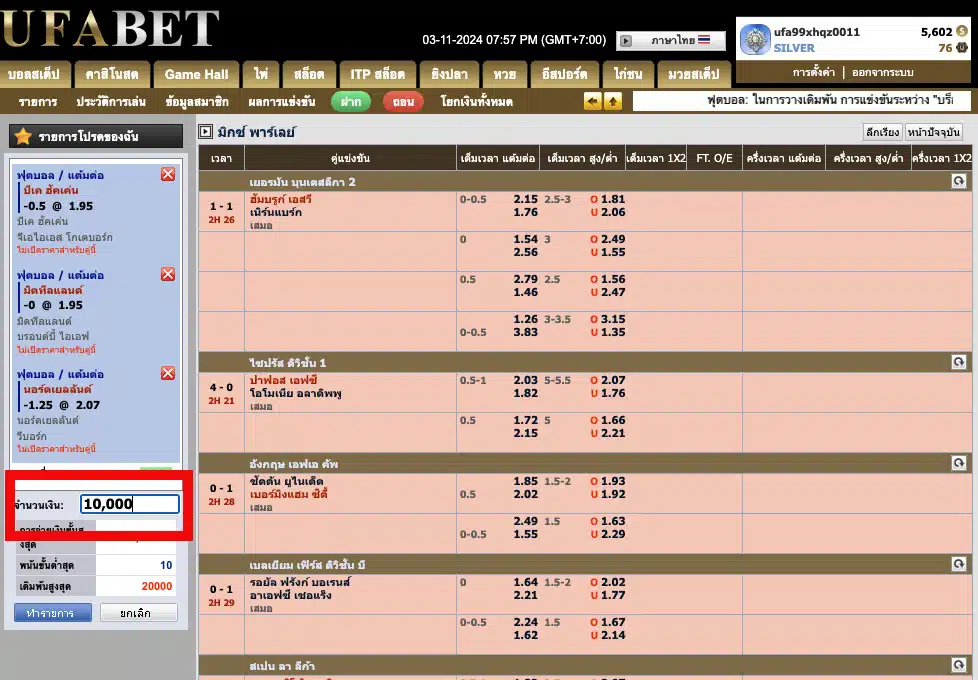Click the play icon beside มิกซ์ พาร์เลย์
This screenshot has height=680, width=978.
point(205,132)
